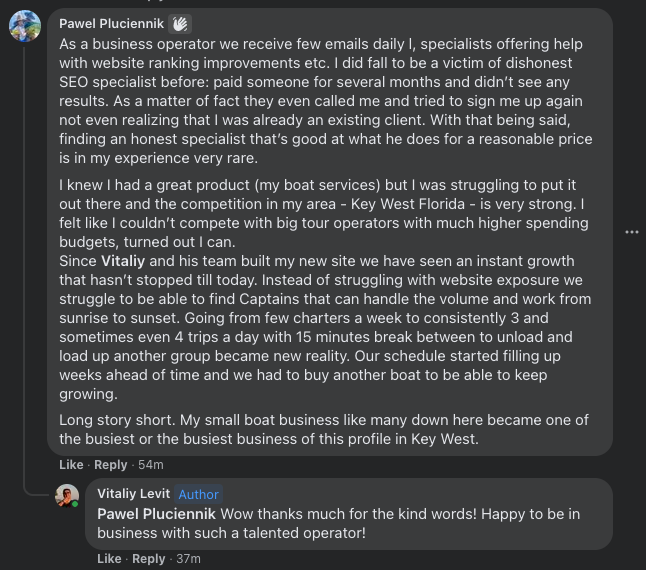The image size is (646, 570).
Task: Open the three-dot comment options menu
Action: coord(631,232)
